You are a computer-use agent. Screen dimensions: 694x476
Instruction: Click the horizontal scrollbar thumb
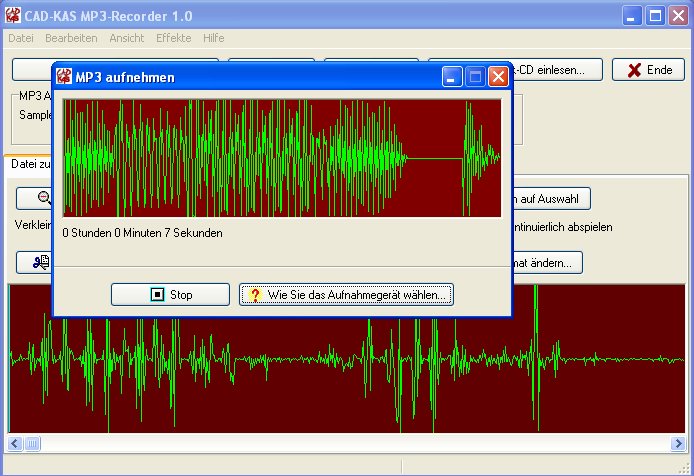pyautogui.click(x=33, y=442)
